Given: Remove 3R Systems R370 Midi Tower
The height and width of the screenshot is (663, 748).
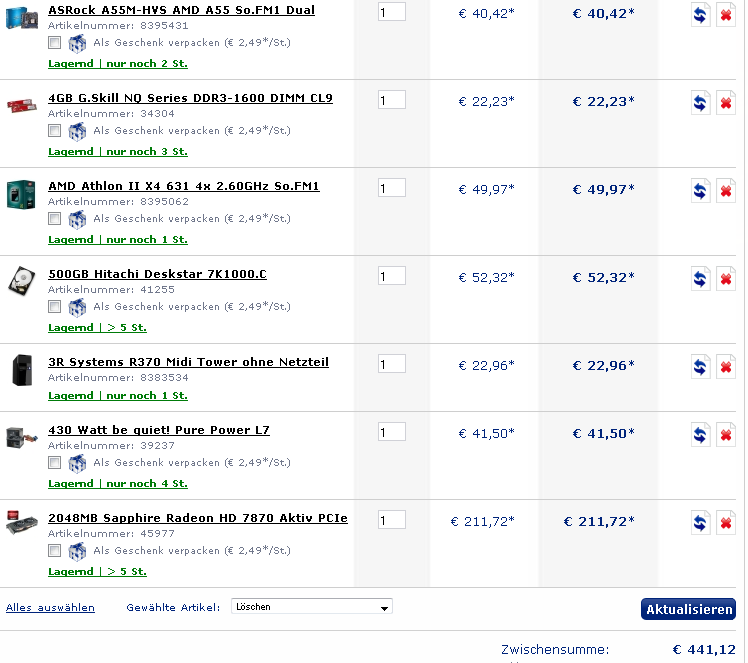Looking at the screenshot, I should coord(726,367).
